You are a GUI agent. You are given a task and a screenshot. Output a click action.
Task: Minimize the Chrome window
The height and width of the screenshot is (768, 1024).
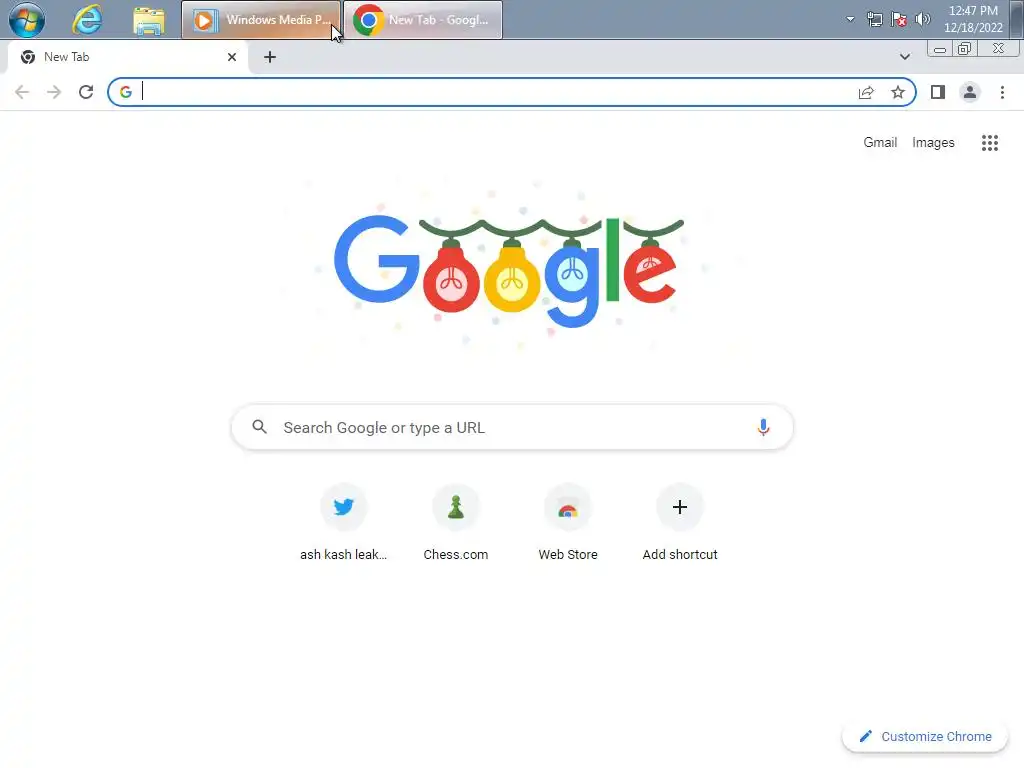[940, 49]
